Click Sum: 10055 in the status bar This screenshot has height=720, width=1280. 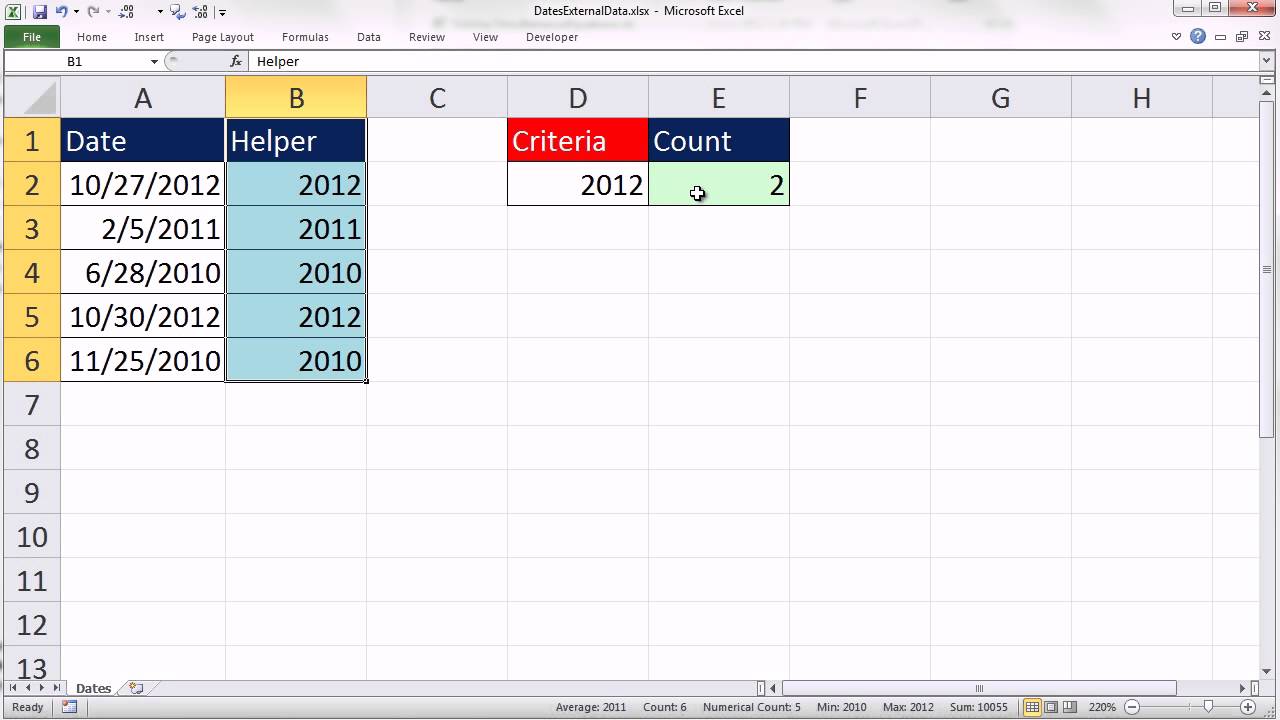[977, 707]
